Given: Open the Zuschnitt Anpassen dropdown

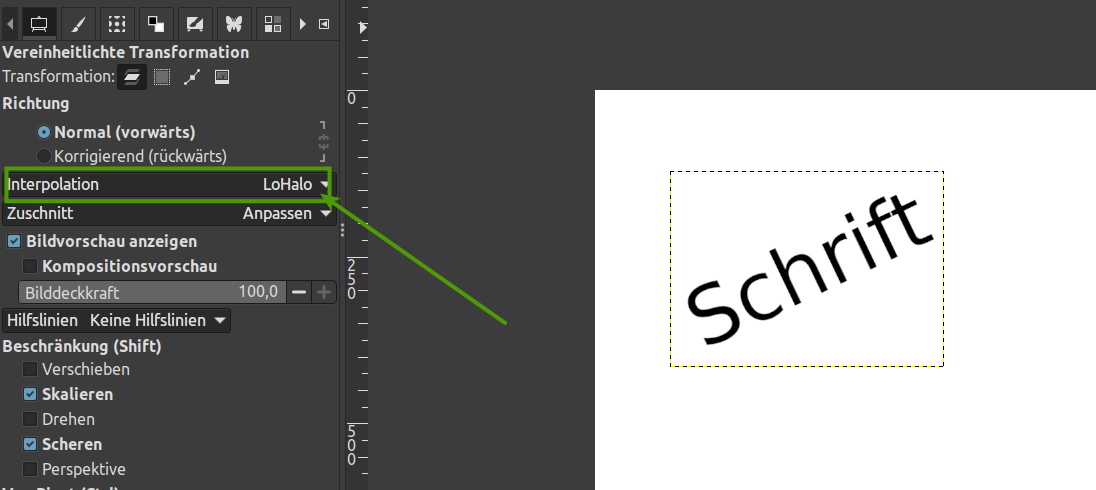Looking at the screenshot, I should [169, 213].
